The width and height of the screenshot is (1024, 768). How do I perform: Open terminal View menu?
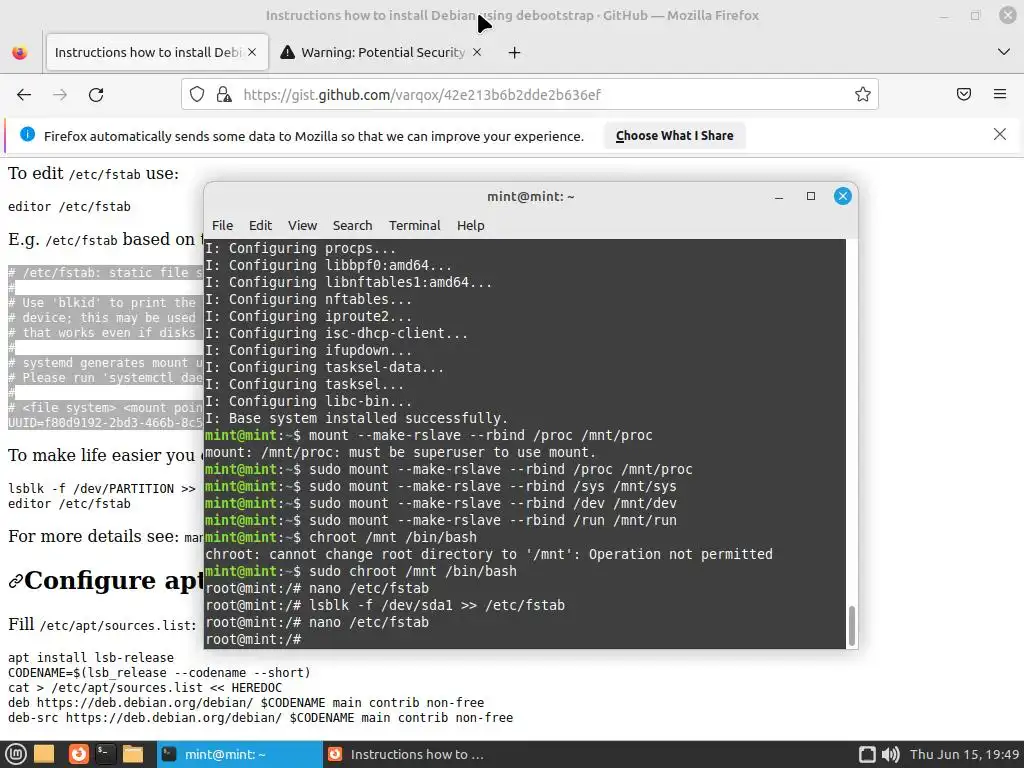point(302,225)
